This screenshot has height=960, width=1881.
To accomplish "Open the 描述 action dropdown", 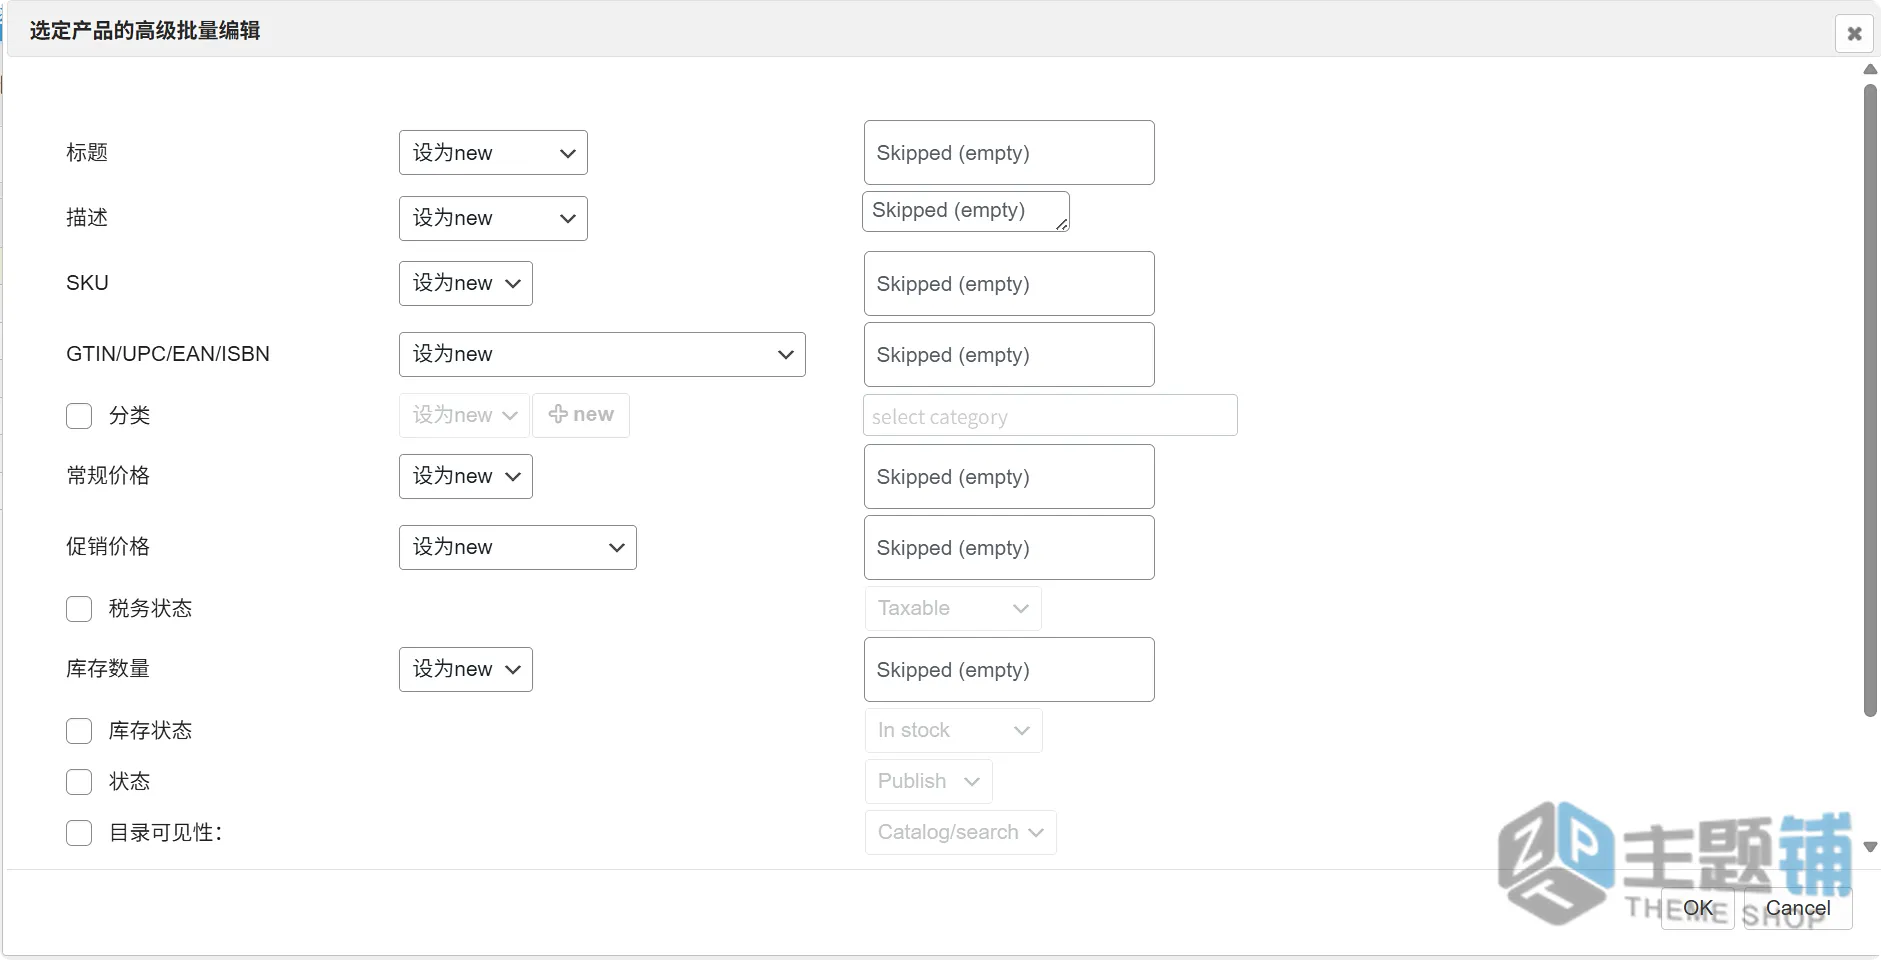I will coord(493,218).
